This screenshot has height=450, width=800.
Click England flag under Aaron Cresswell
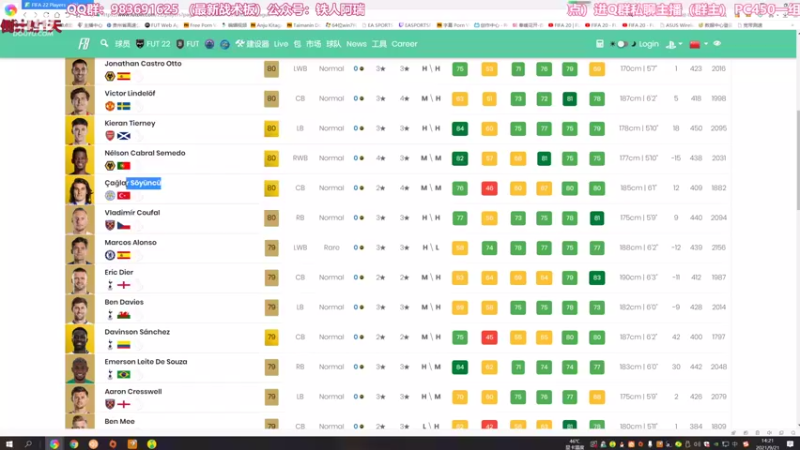(x=123, y=405)
